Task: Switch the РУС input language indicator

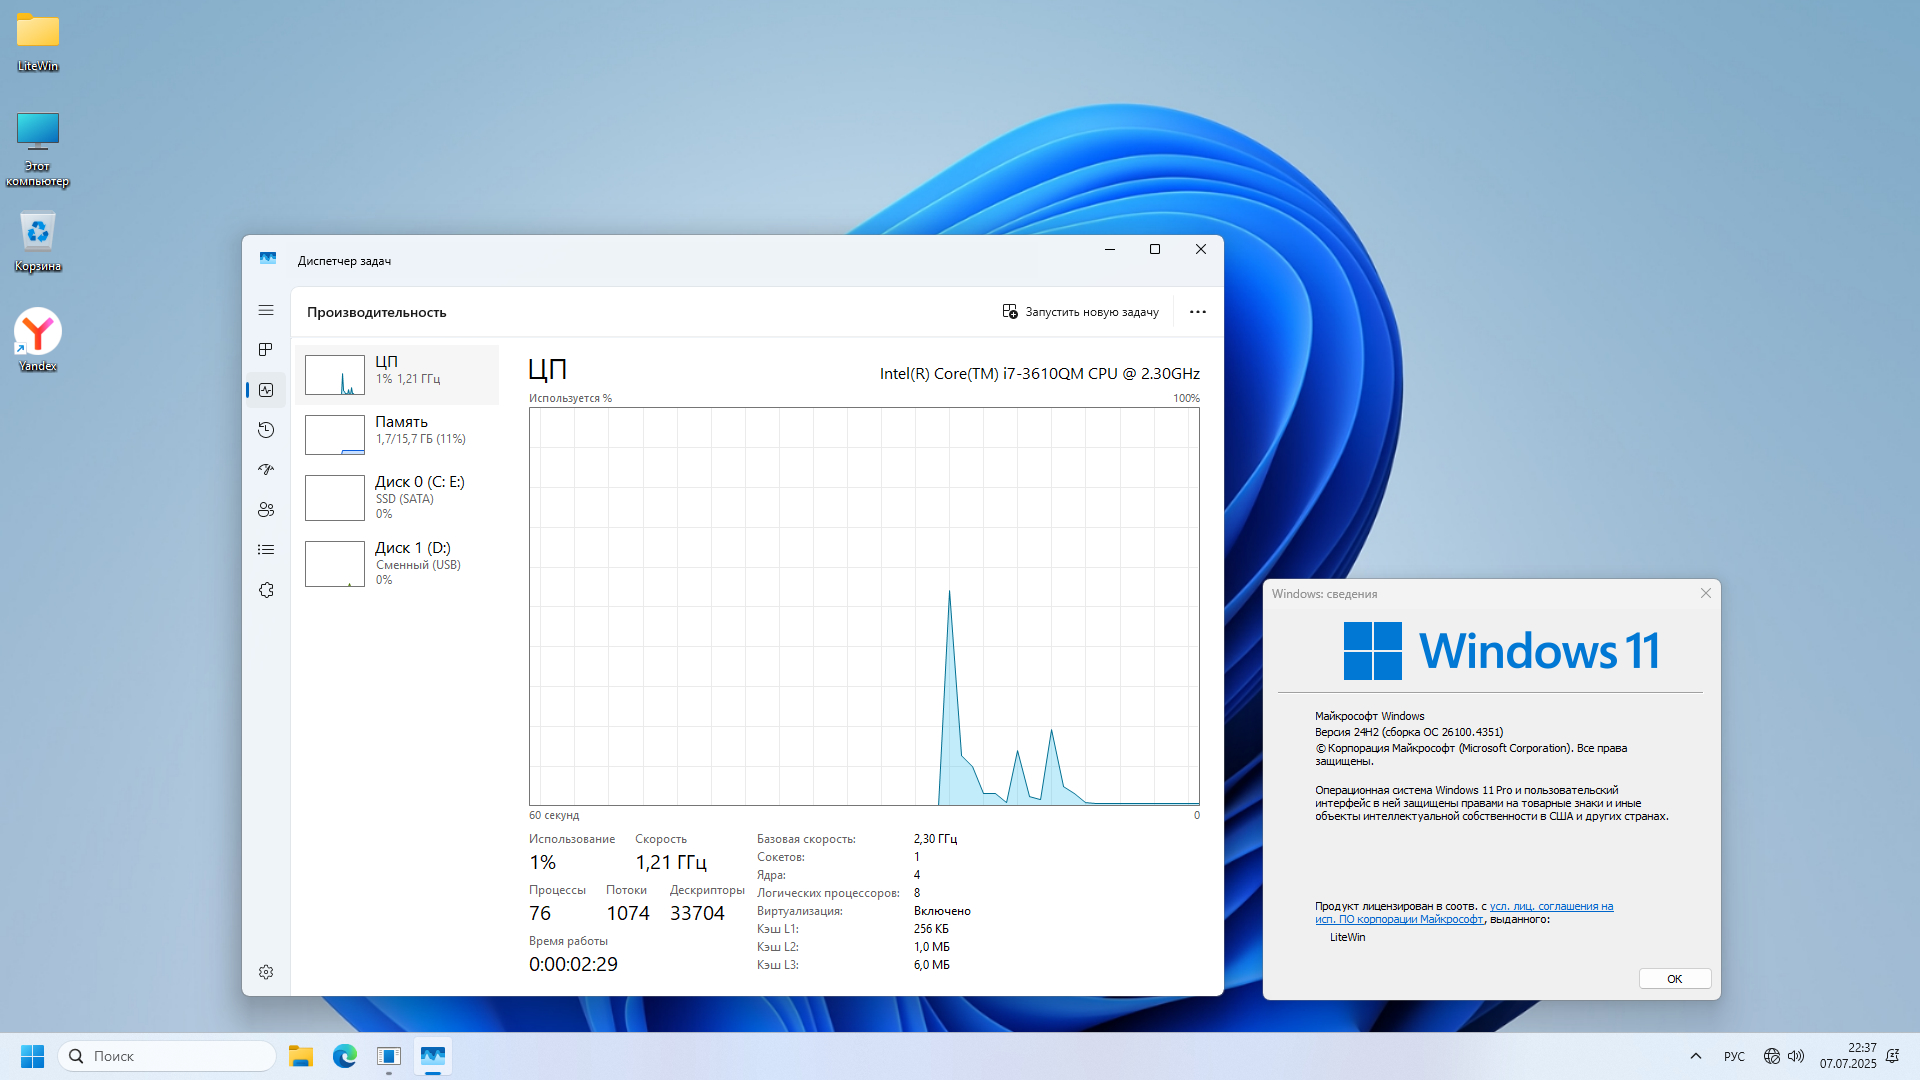Action: [1733, 1056]
